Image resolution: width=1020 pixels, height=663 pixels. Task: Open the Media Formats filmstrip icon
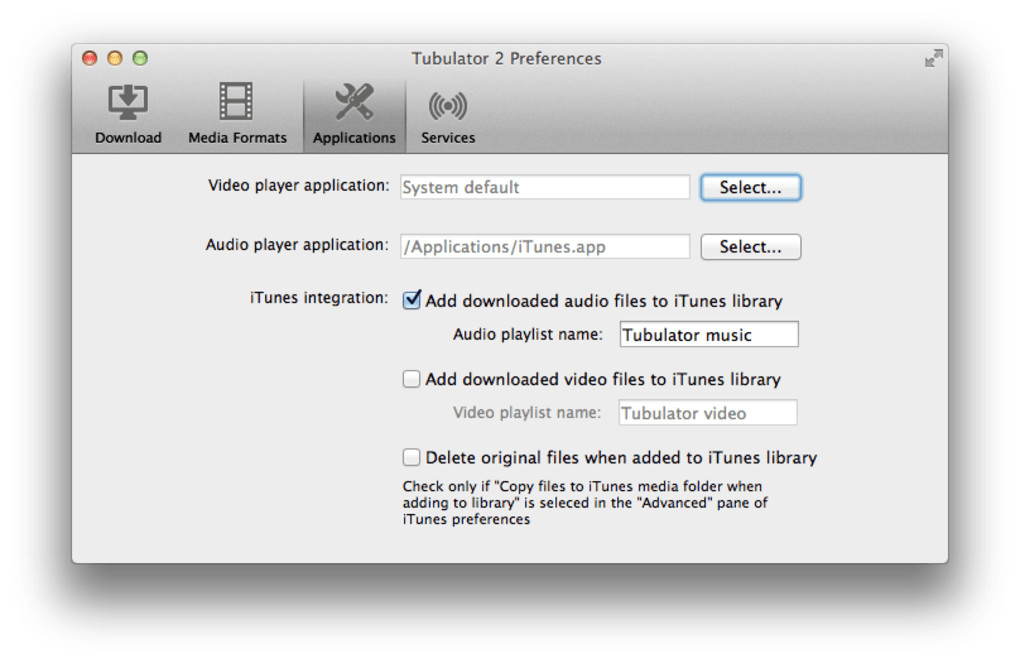point(236,103)
